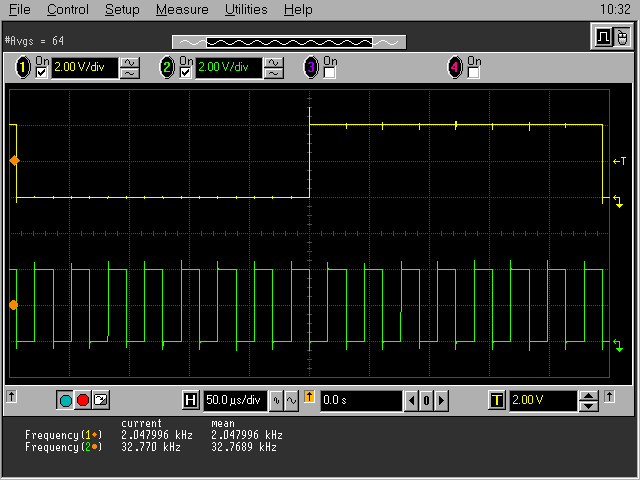Click the red stop acquisition button
Image resolution: width=640 pixels, height=480 pixels.
click(83, 401)
